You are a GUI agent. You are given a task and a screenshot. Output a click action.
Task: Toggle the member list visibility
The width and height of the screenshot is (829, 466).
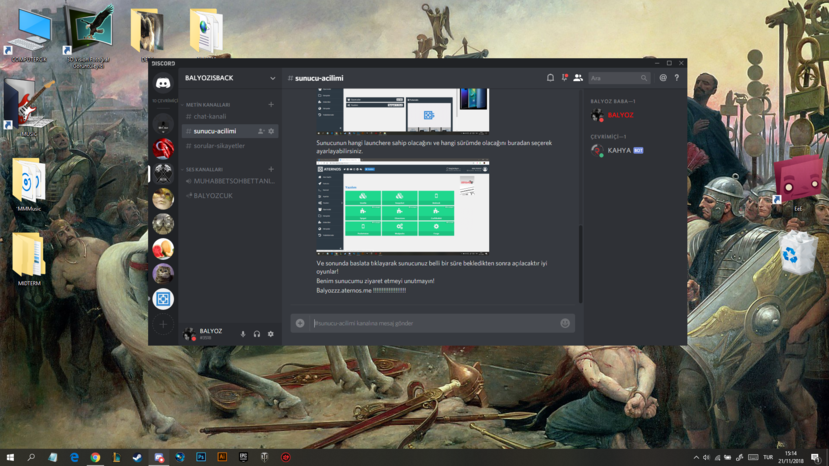[x=578, y=78]
